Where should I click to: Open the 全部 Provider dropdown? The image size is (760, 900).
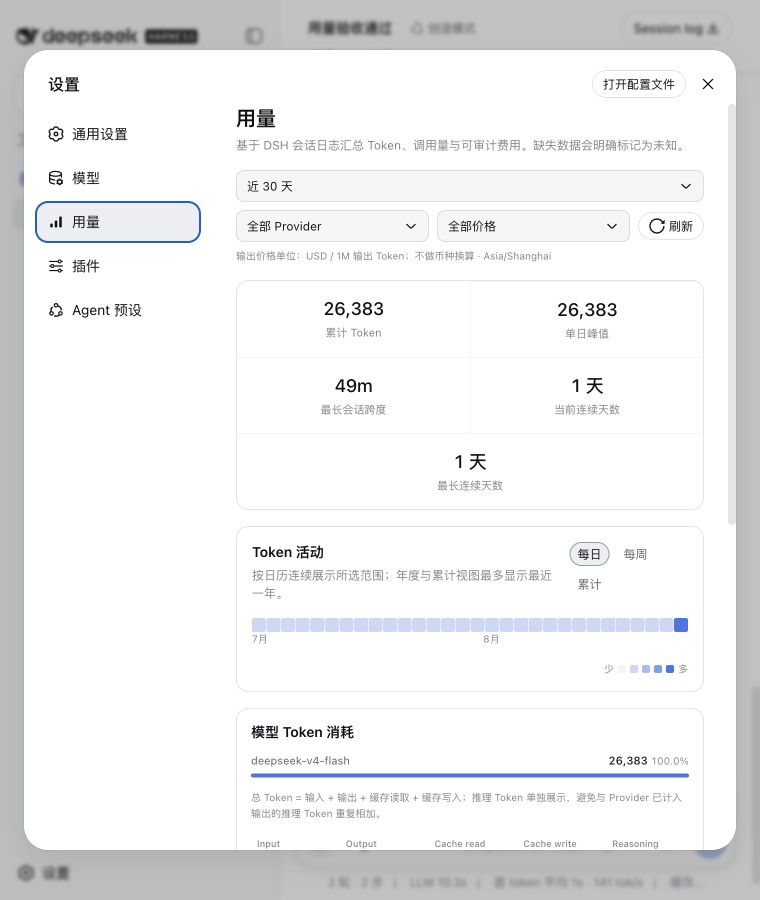pyautogui.click(x=332, y=226)
